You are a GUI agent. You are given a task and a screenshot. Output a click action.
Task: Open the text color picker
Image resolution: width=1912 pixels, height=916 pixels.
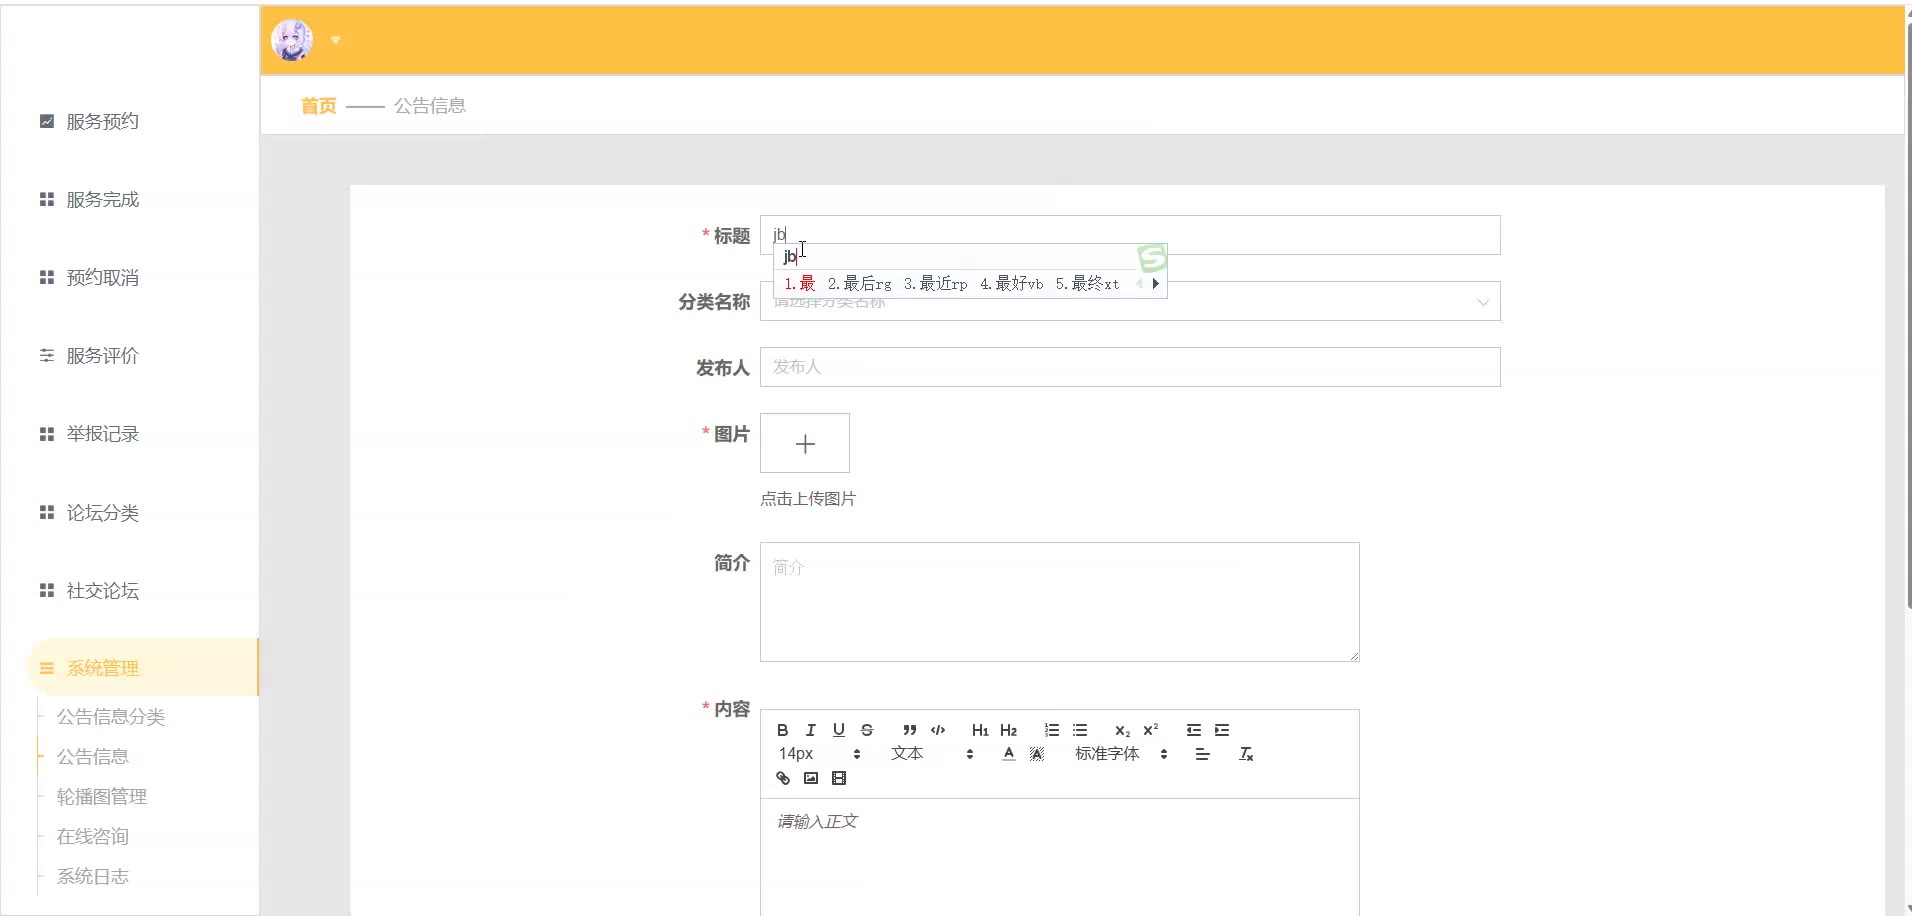pos(1008,754)
